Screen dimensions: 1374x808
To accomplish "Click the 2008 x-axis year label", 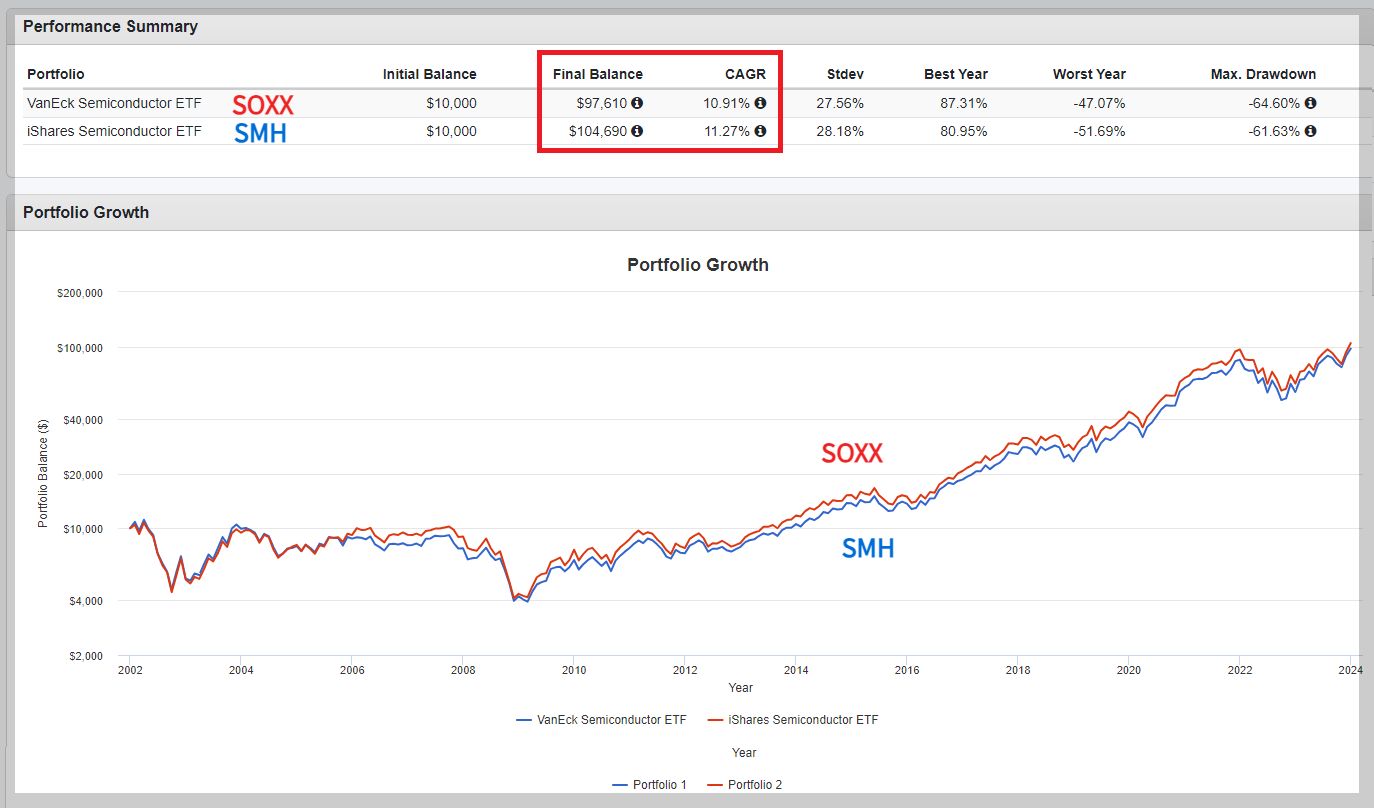I will click(462, 671).
